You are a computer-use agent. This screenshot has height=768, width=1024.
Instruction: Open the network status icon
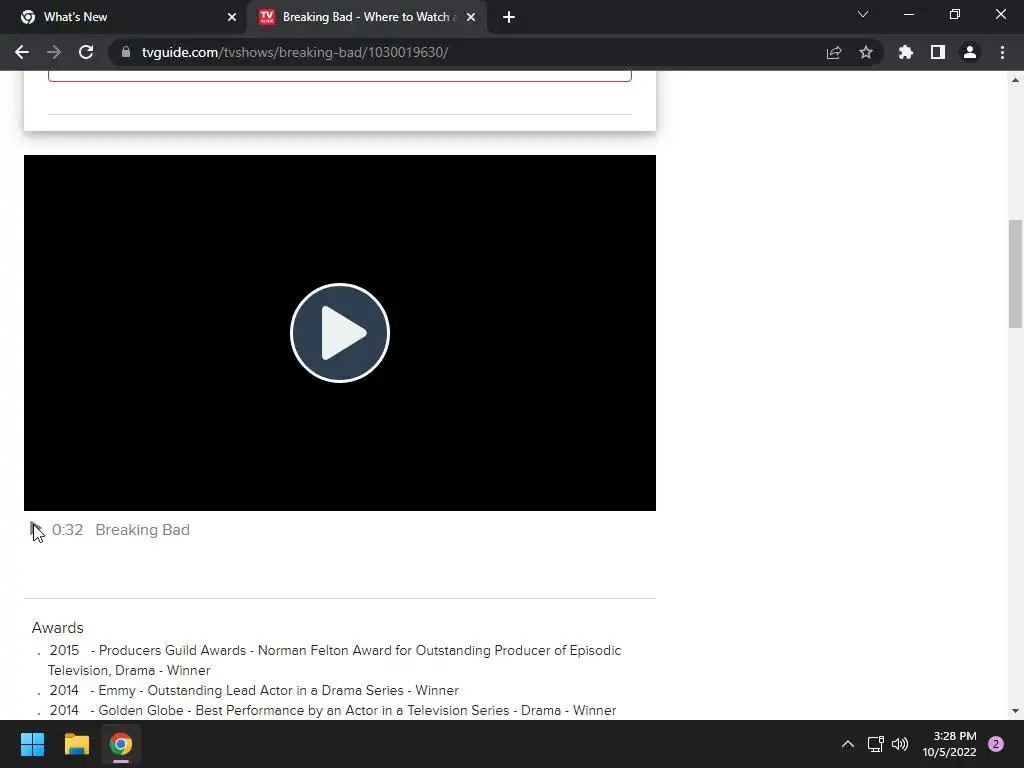coord(875,744)
